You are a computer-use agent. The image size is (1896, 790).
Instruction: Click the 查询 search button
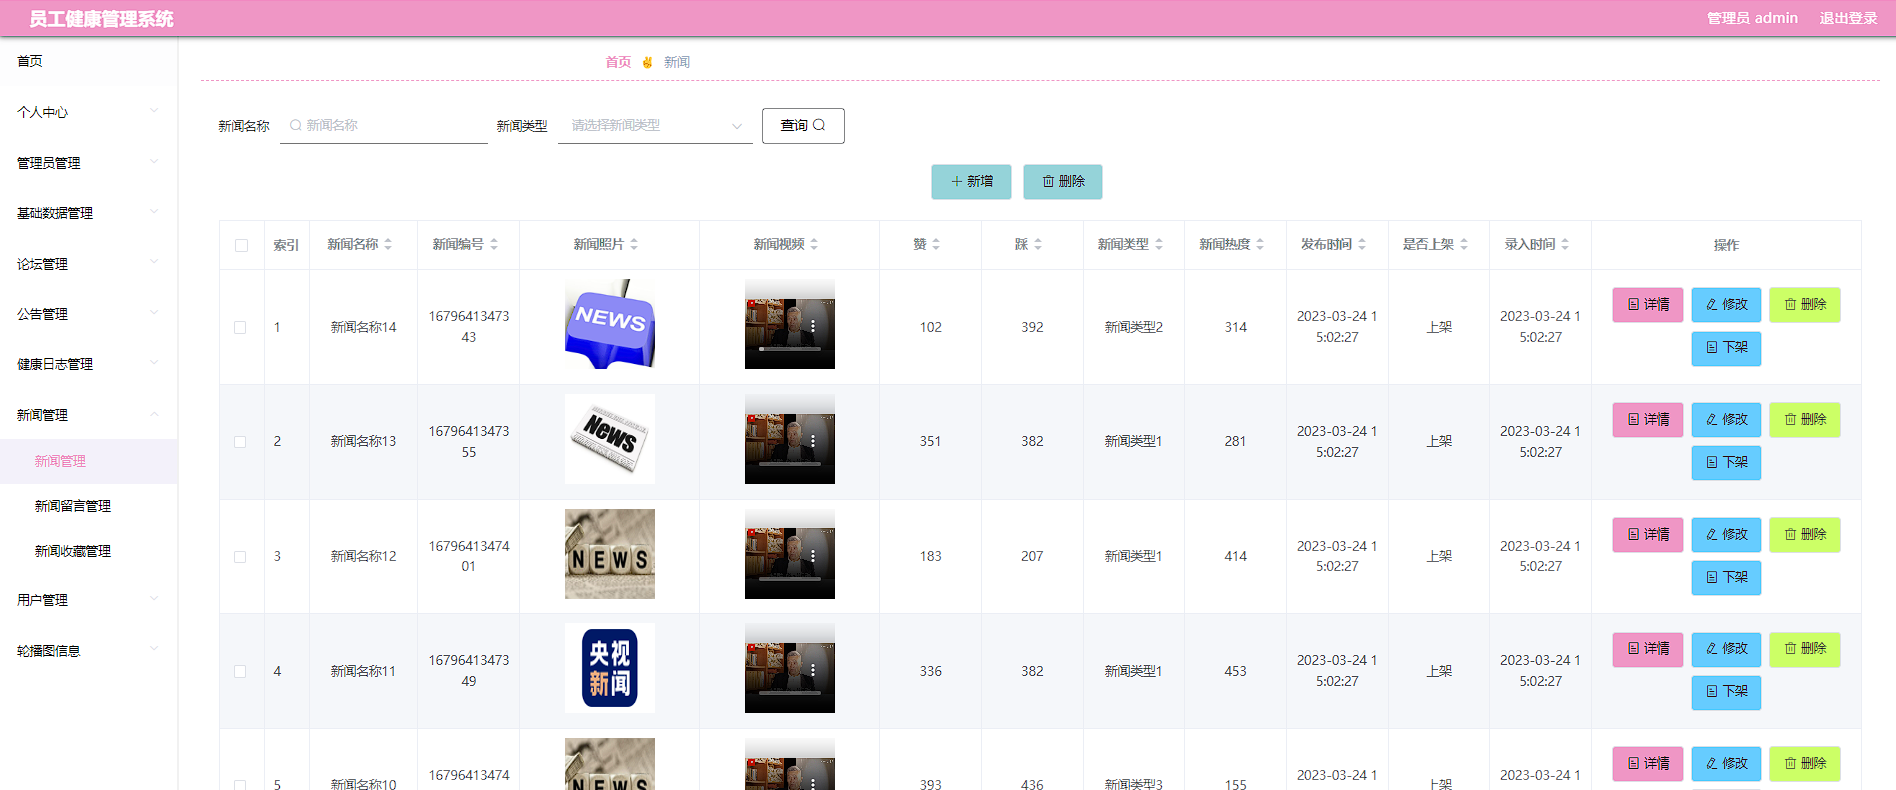pyautogui.click(x=803, y=126)
